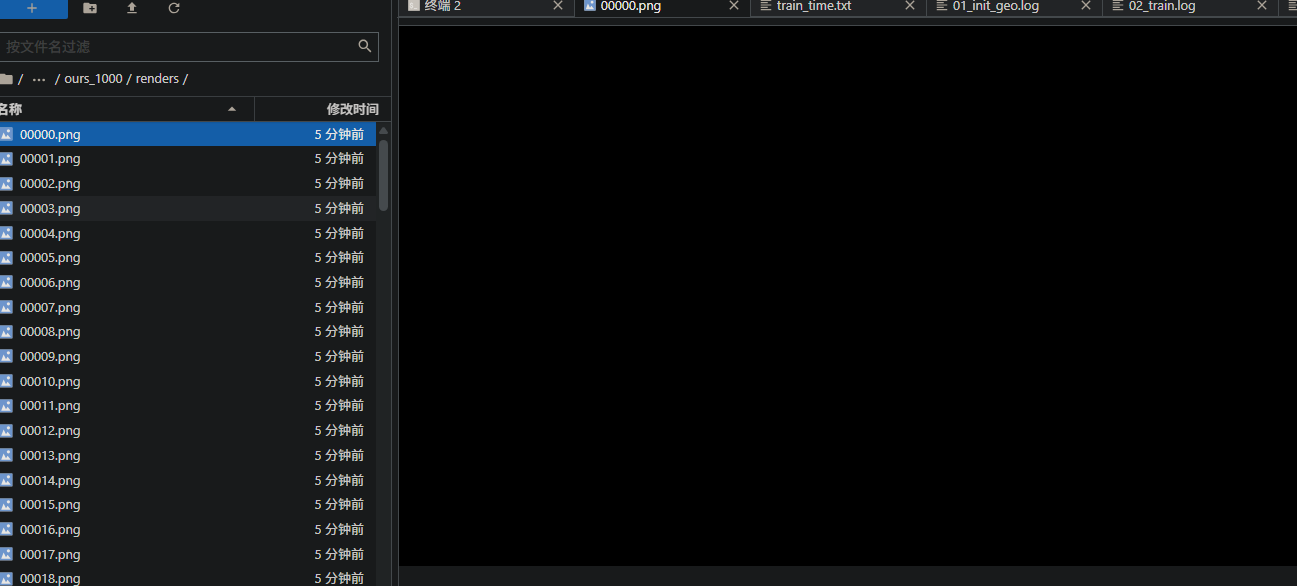Select file 00013.png
This screenshot has width=1297, height=586.
(x=188, y=455)
